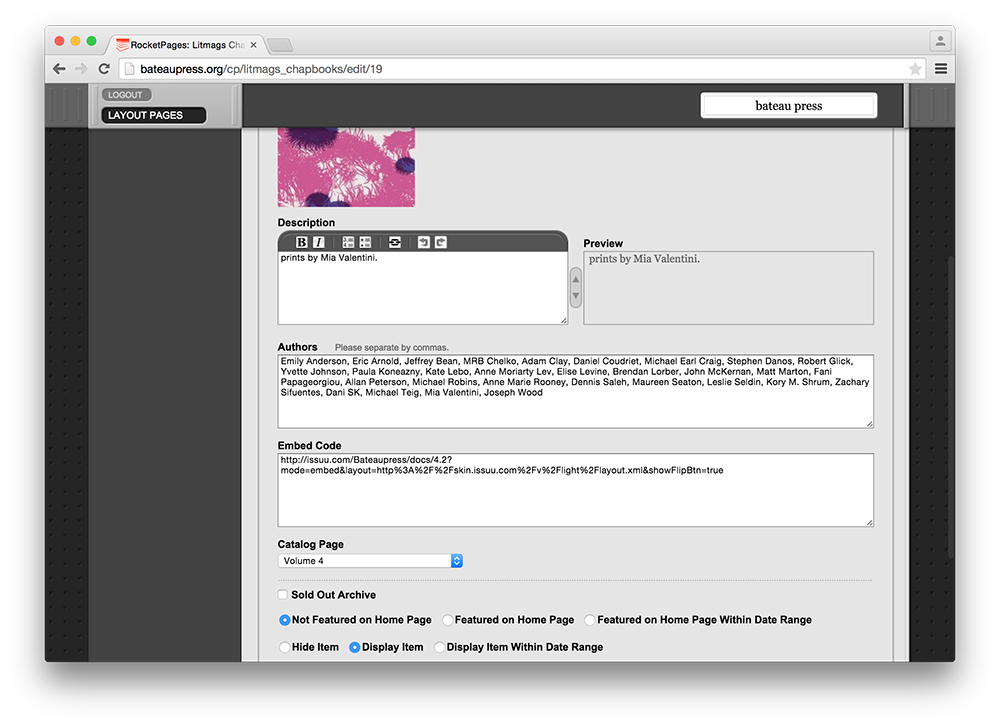Open Layout Pages in the sidebar
1000x726 pixels.
[154, 115]
